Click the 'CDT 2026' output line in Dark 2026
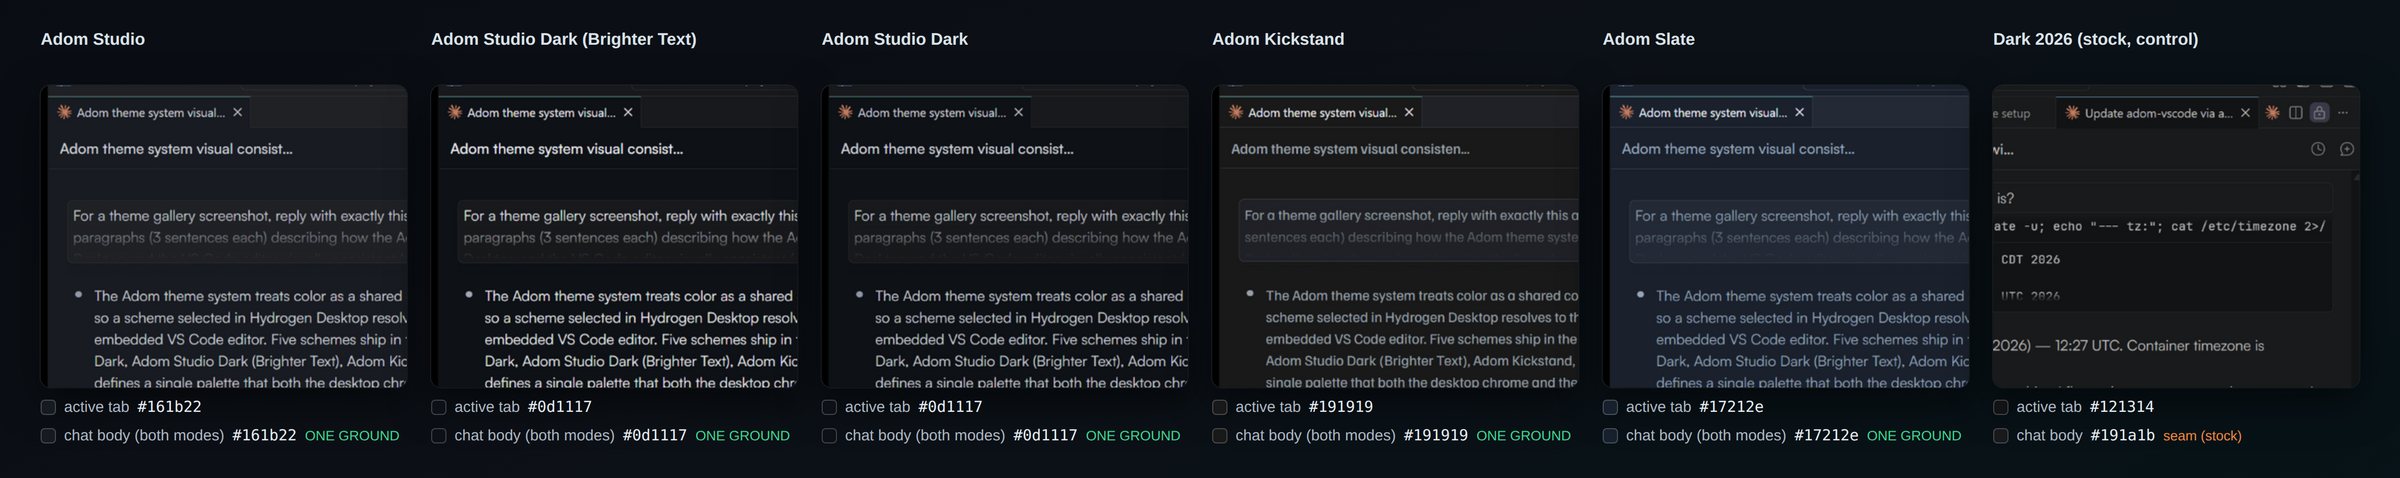2400x478 pixels. pos(2030,260)
